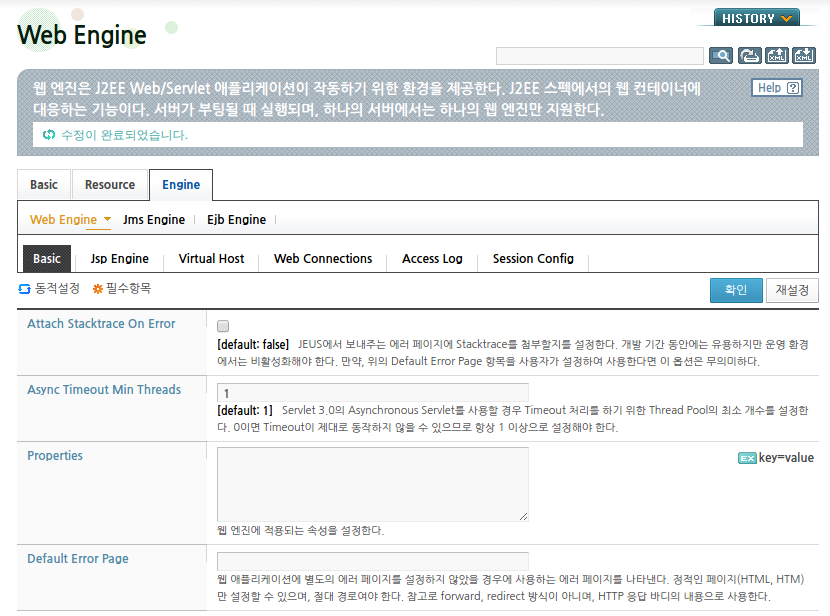Screen dimensions: 830x616
Task: Click the 수정이 완료되었습니다 message text
Action: click(125, 135)
